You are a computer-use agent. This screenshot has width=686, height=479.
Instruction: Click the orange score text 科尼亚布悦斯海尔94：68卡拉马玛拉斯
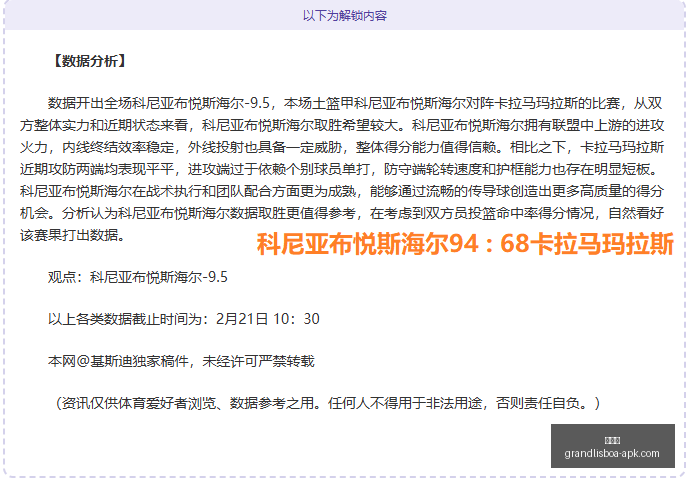(x=465, y=244)
